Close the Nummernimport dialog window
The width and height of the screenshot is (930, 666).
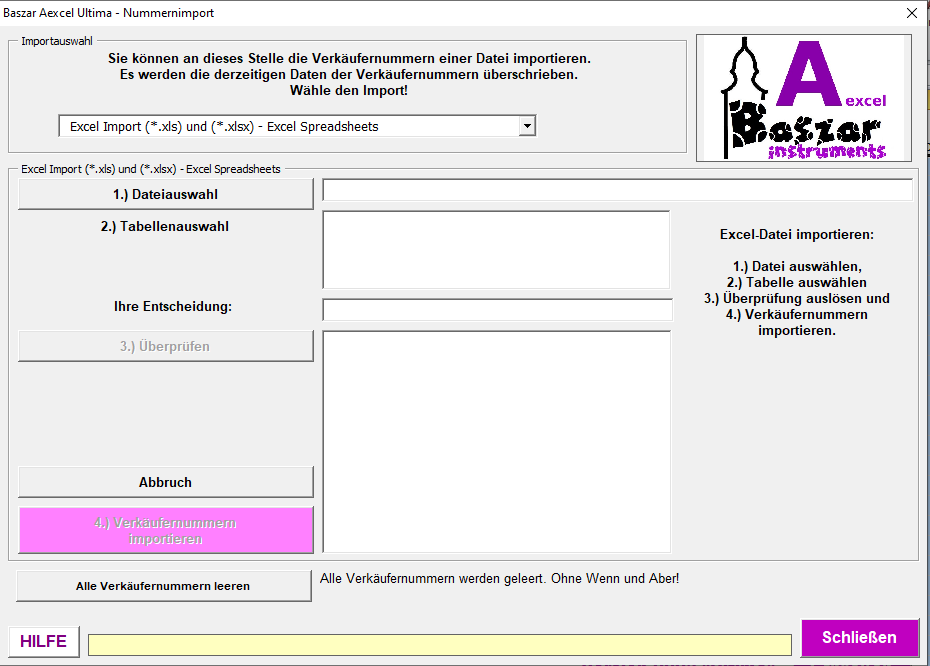[x=912, y=13]
